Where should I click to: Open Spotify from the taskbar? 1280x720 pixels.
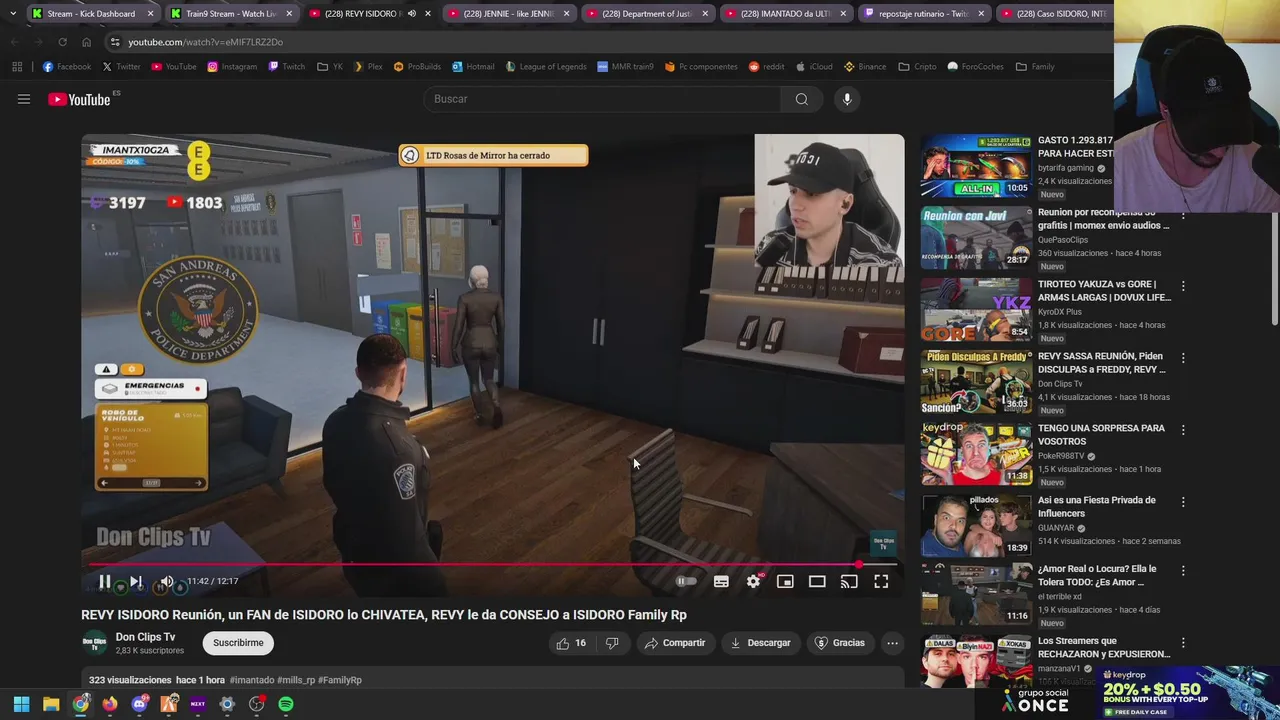coord(286,704)
